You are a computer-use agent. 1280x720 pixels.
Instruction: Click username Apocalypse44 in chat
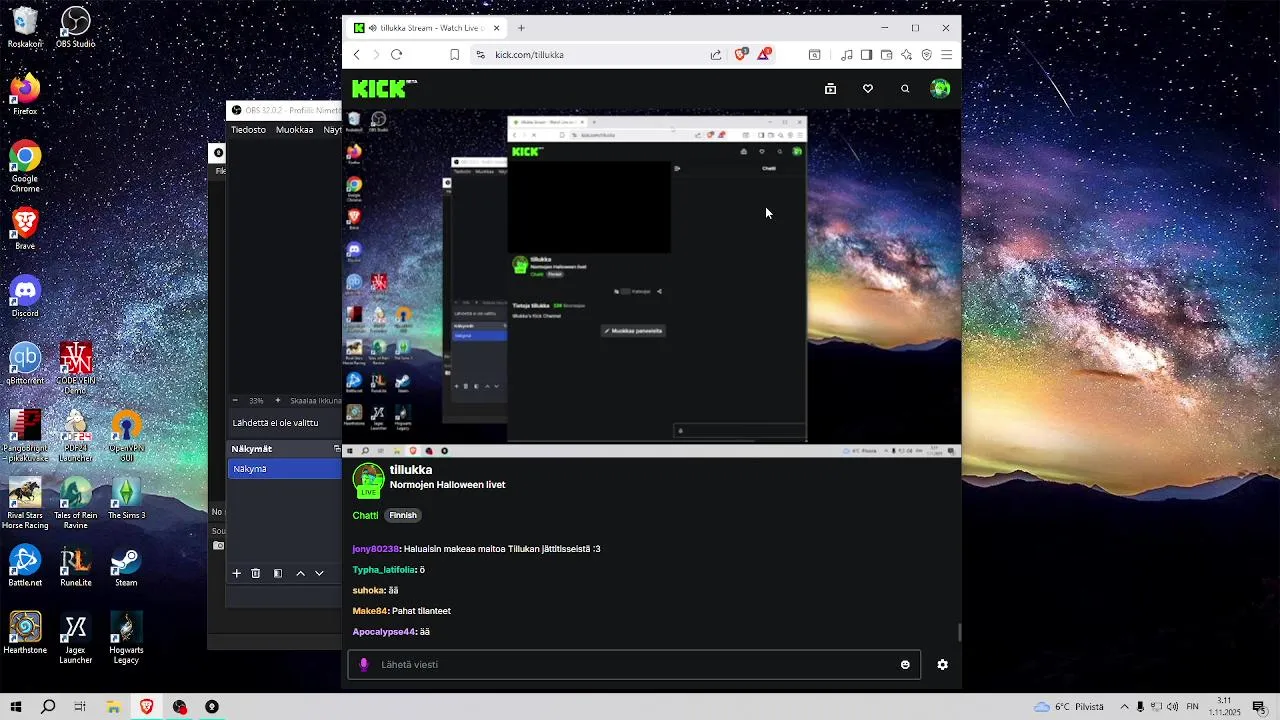pos(384,632)
